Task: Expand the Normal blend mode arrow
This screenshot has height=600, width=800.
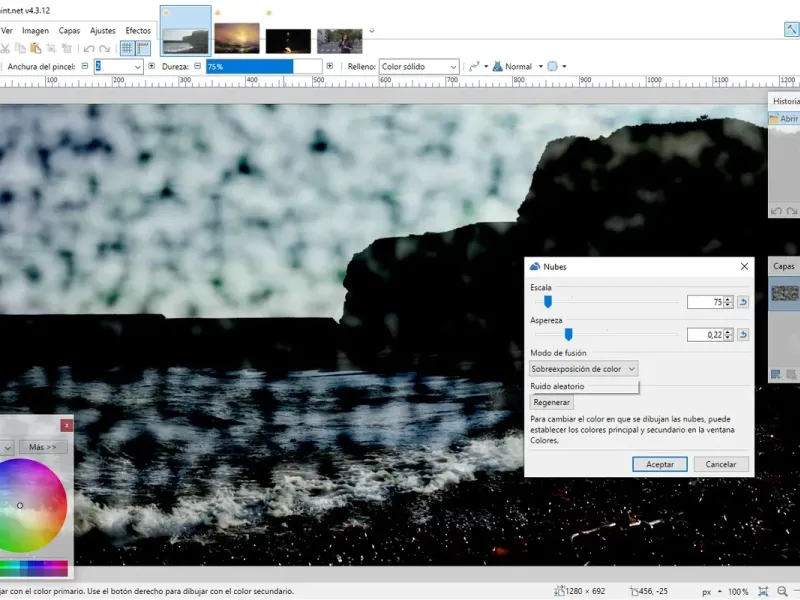Action: pyautogui.click(x=540, y=67)
